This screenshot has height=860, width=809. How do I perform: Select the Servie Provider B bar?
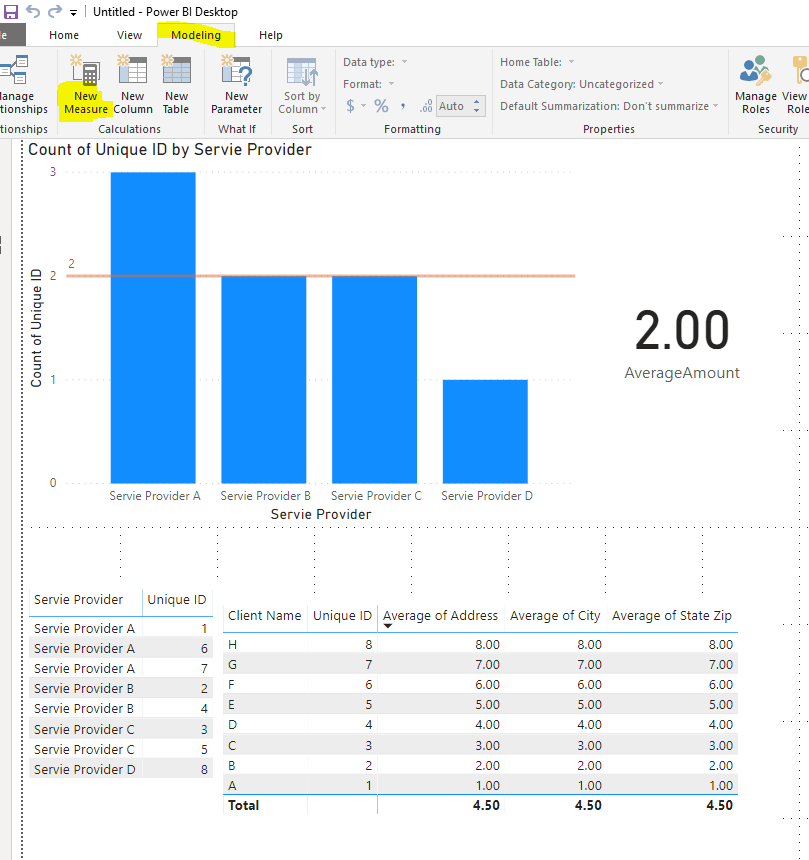click(x=264, y=380)
